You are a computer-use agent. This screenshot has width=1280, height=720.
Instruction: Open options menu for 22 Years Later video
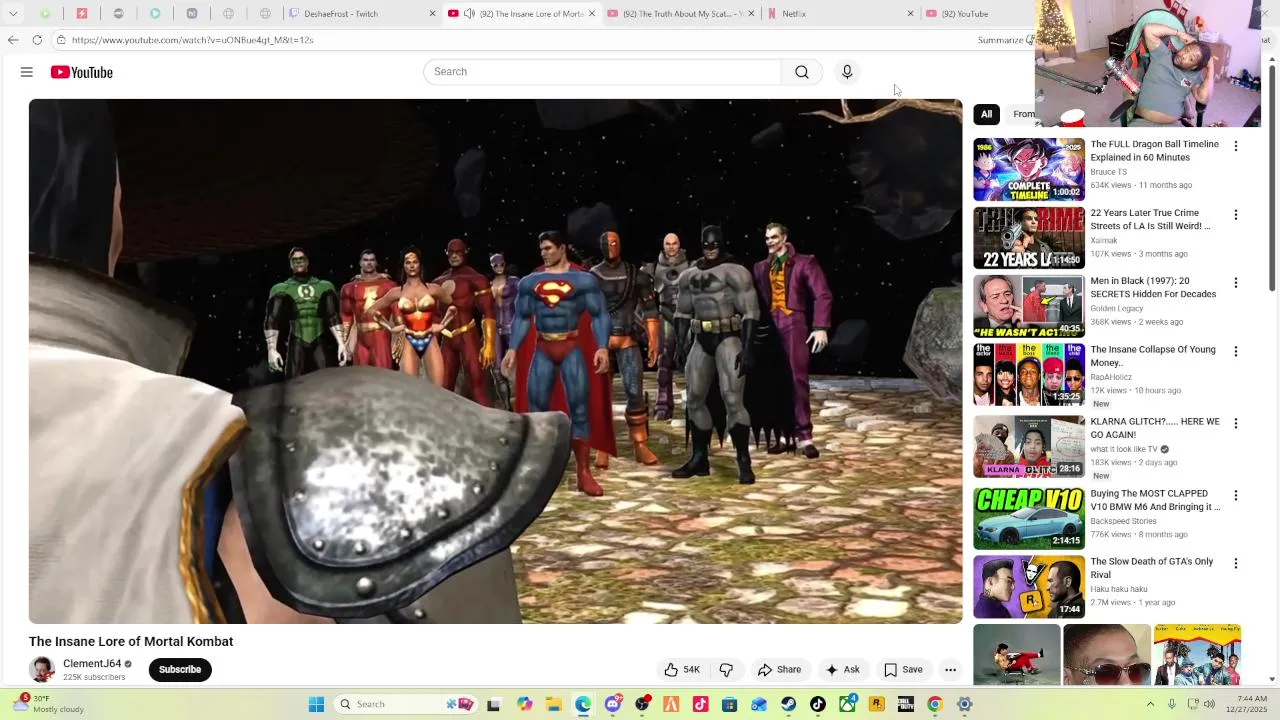coord(1236,215)
